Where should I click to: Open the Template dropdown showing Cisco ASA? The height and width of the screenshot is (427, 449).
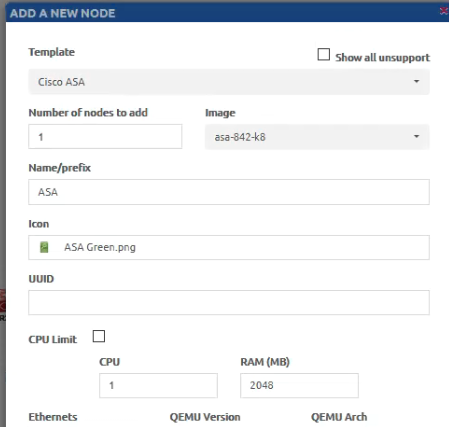click(x=229, y=82)
